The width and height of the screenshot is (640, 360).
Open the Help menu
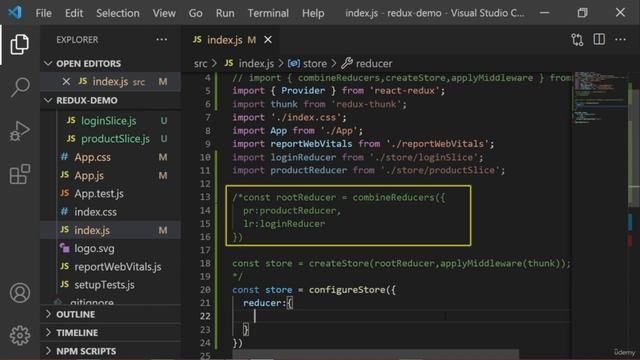pyautogui.click(x=313, y=13)
